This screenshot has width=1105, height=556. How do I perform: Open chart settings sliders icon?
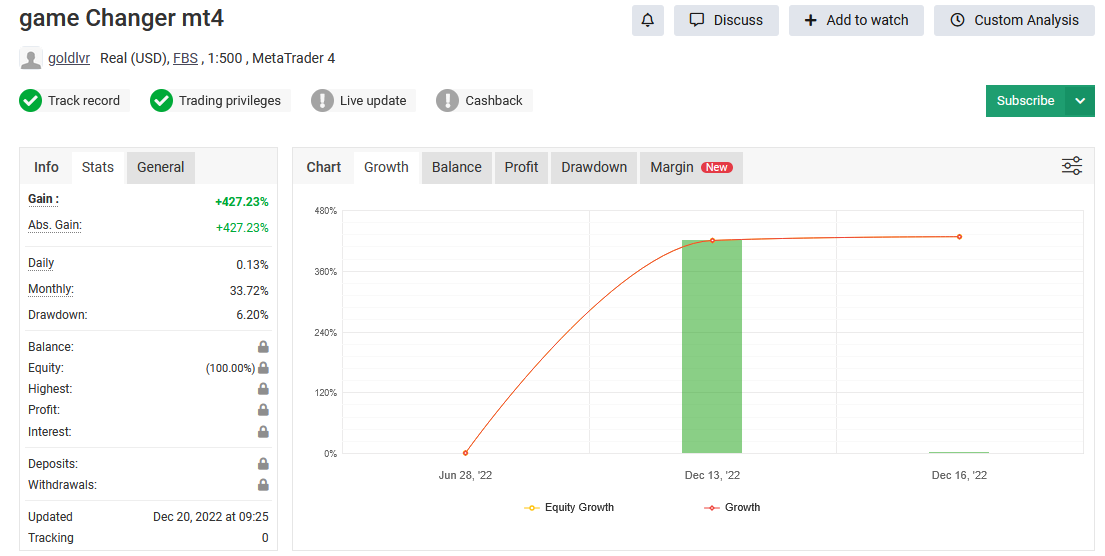pos(1072,166)
